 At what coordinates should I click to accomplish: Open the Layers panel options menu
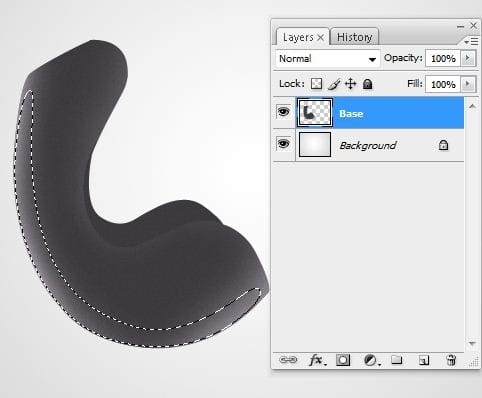point(471,42)
